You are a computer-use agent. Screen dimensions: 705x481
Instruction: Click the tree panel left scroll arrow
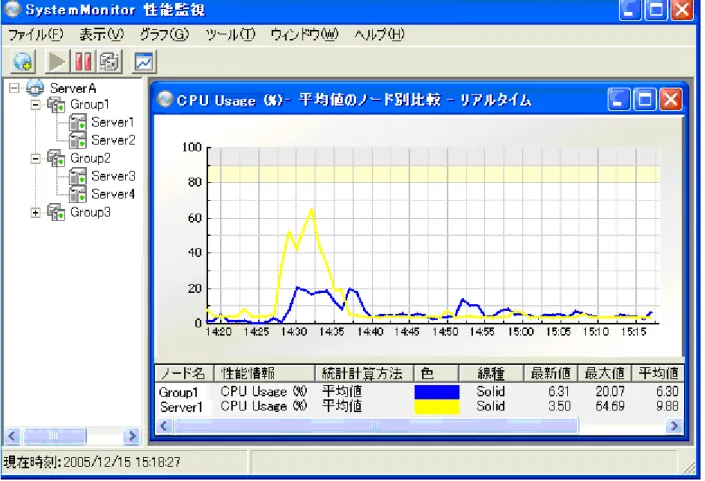pos(12,436)
